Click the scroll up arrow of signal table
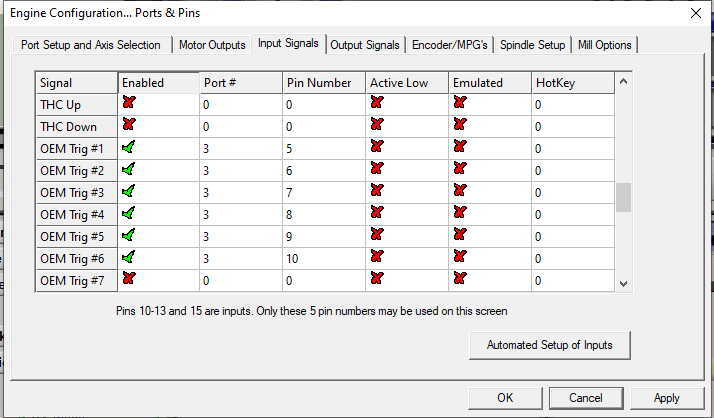 click(623, 82)
